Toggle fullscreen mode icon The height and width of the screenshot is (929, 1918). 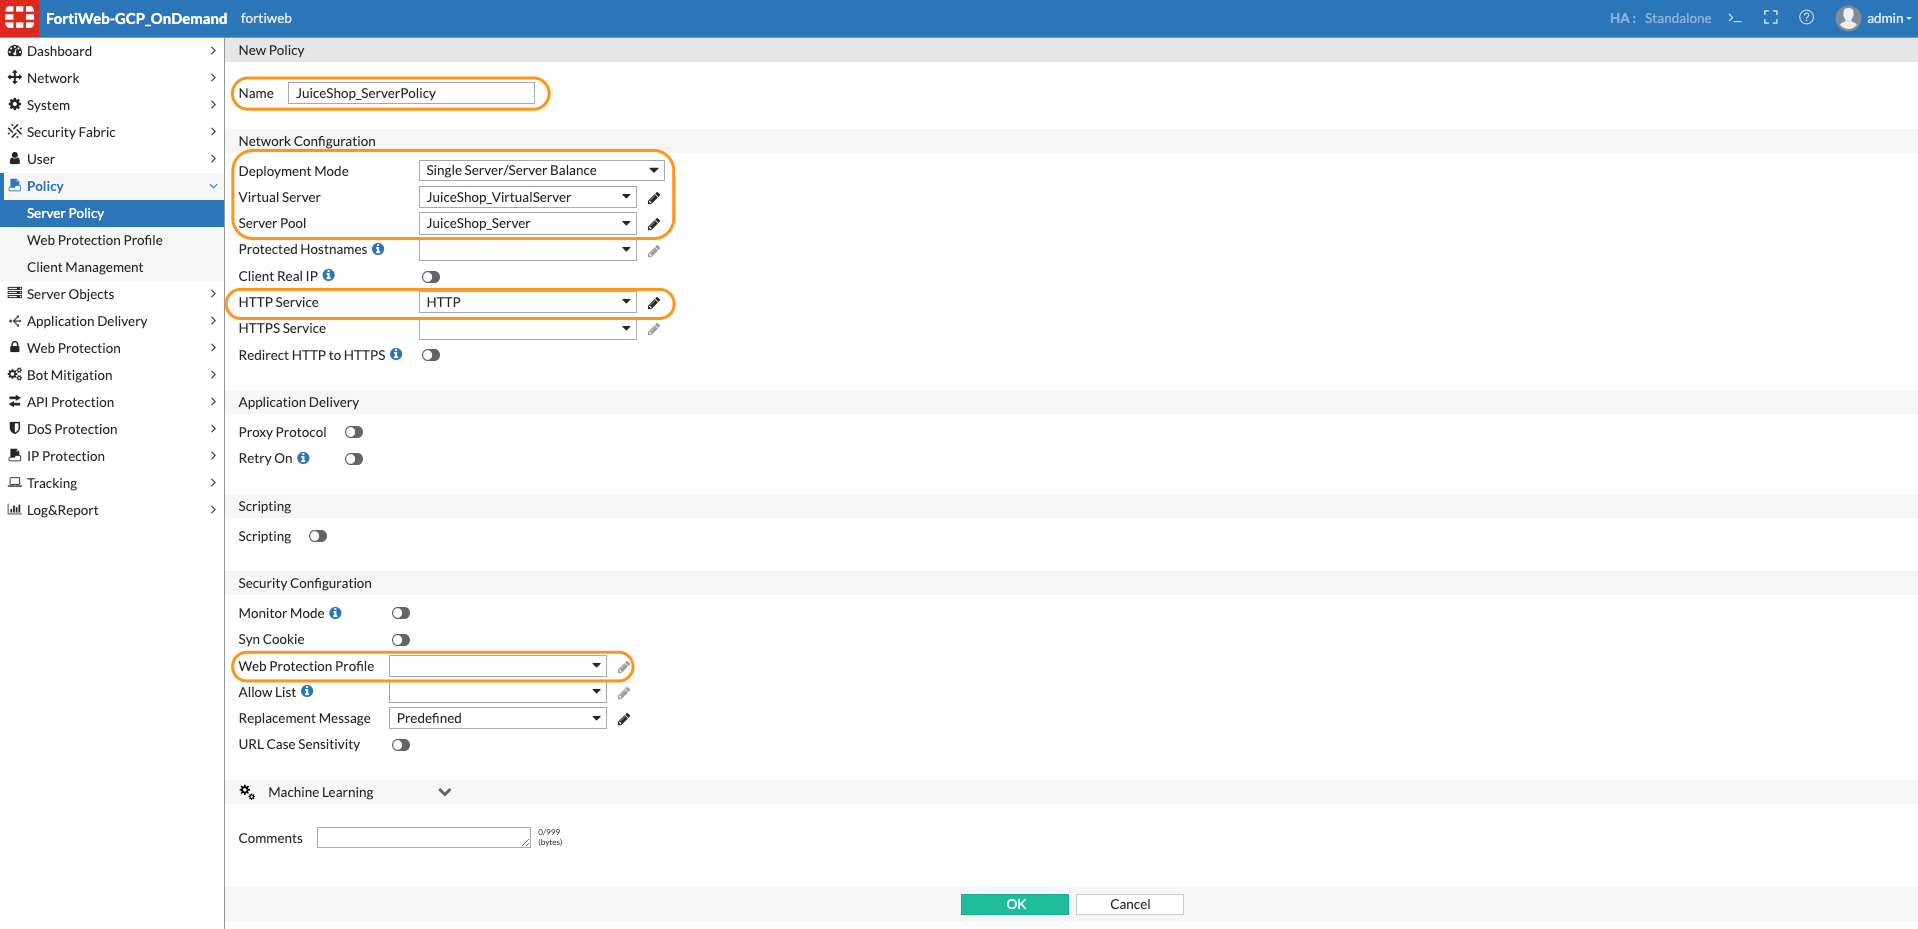pyautogui.click(x=1771, y=18)
